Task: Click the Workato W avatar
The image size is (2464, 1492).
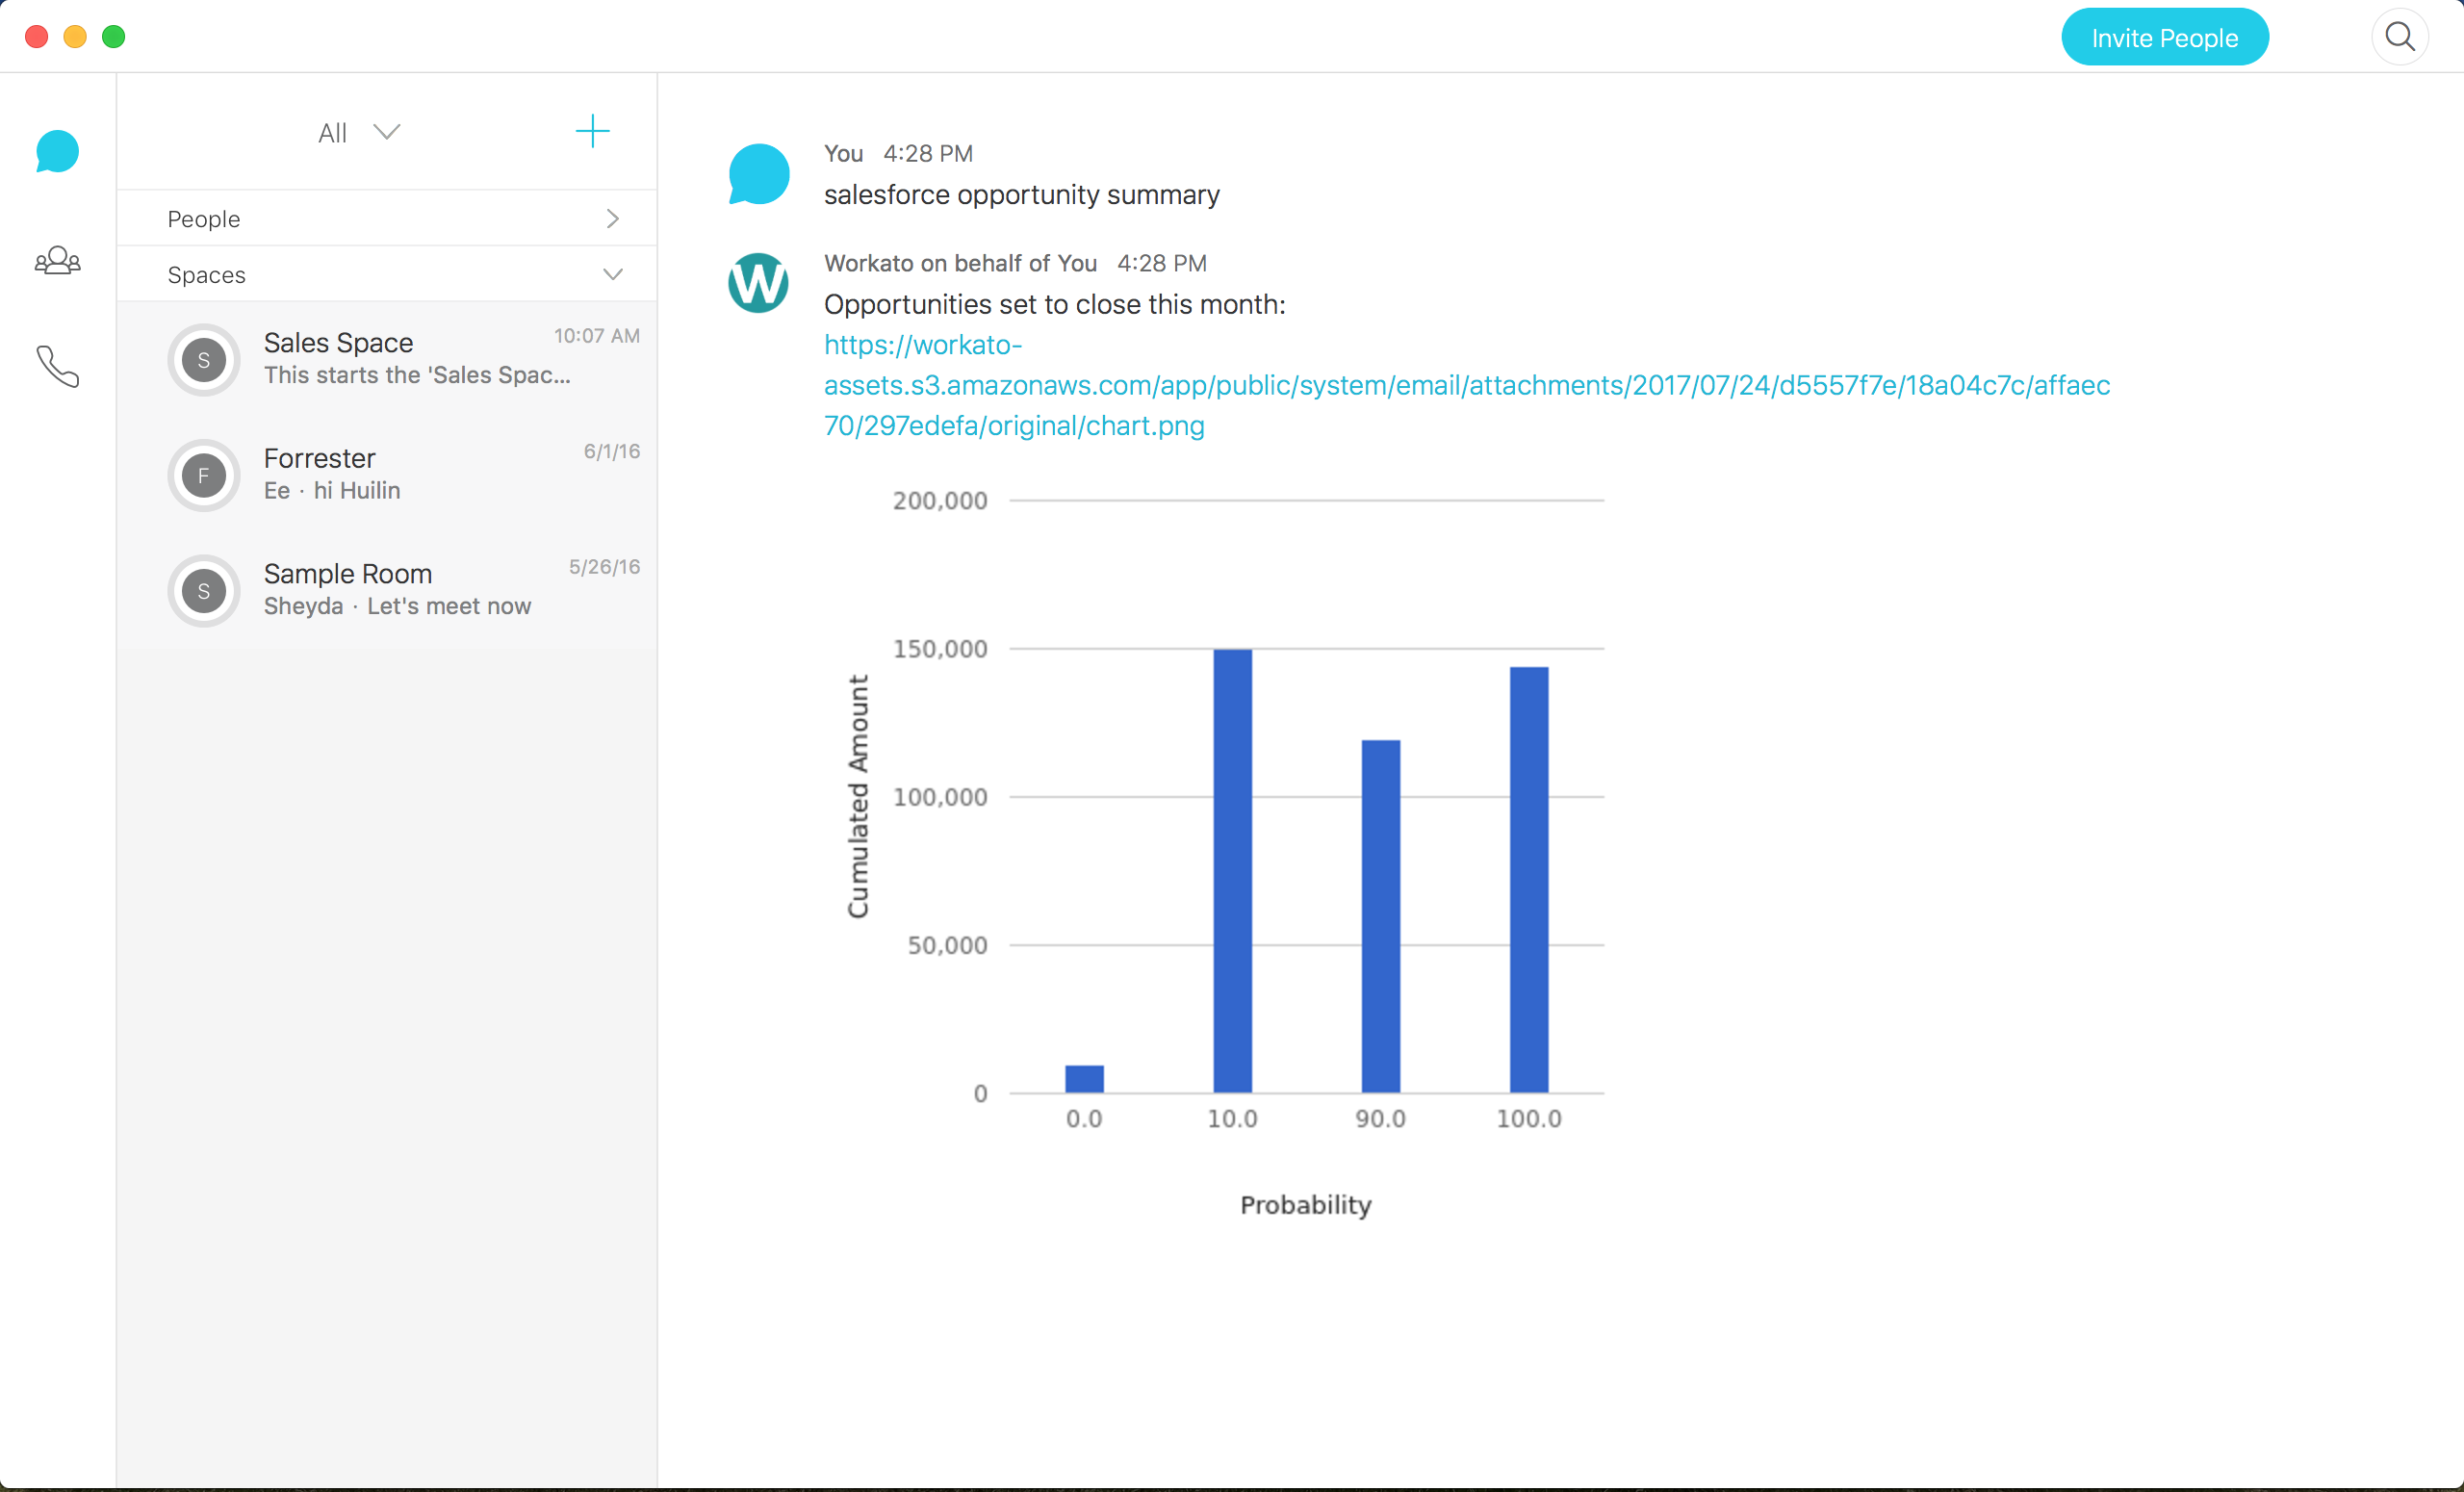Action: coord(758,283)
